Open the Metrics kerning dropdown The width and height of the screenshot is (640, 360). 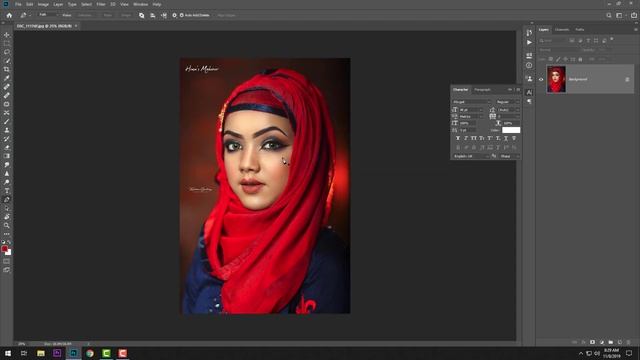471,116
